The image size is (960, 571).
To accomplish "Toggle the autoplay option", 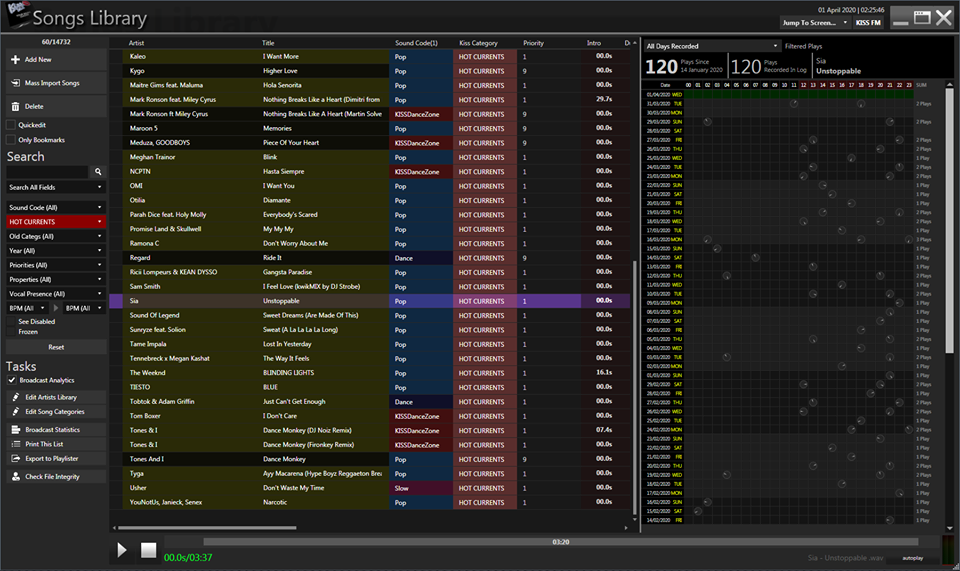I will [912, 558].
